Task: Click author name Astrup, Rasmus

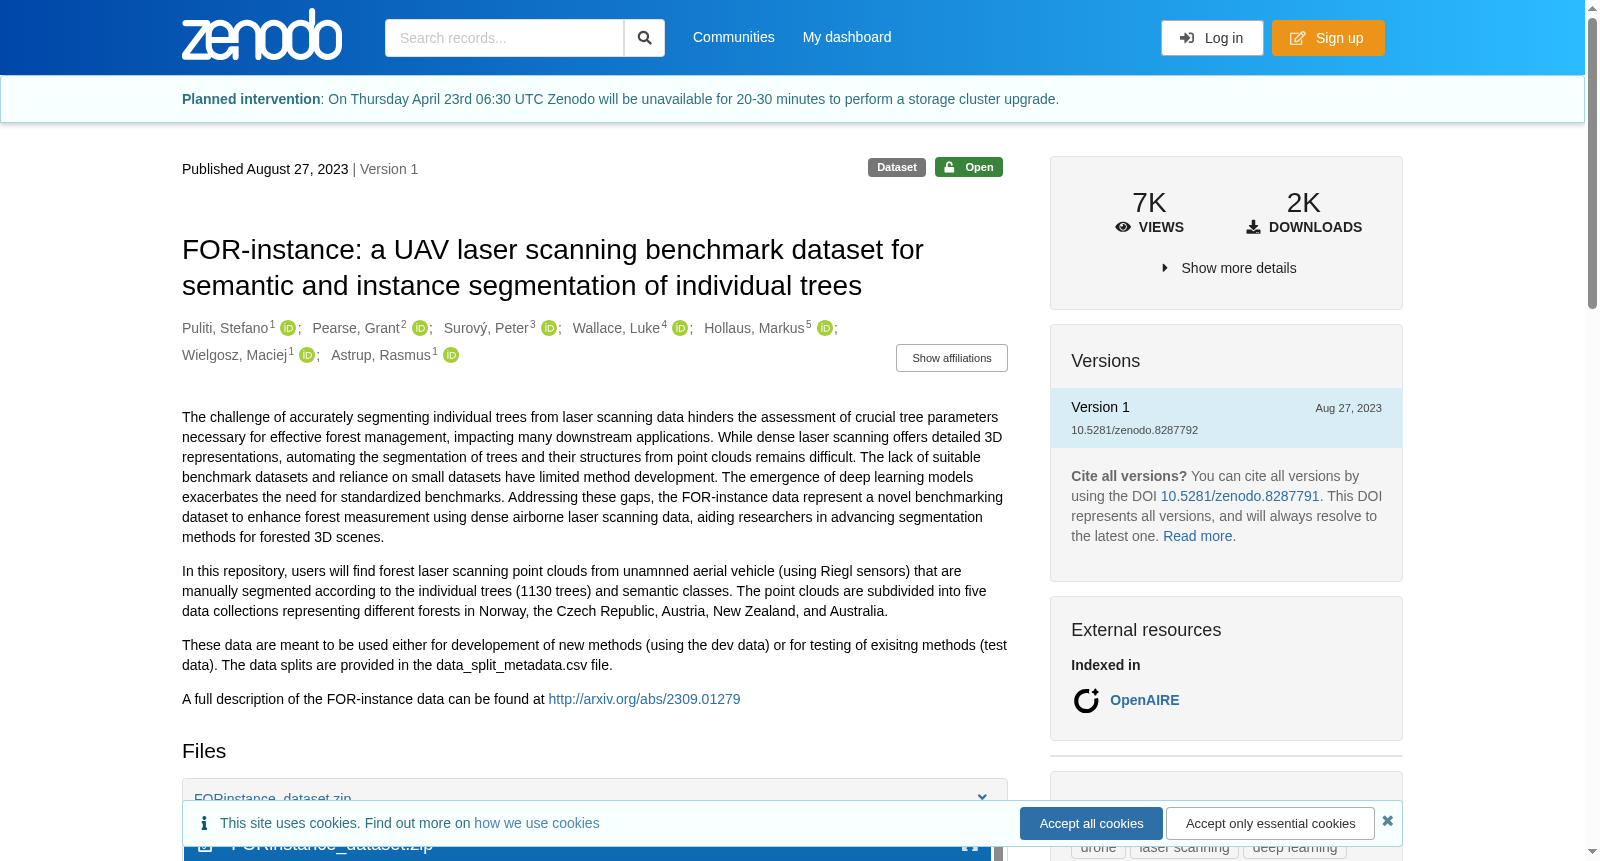Action: click(381, 355)
